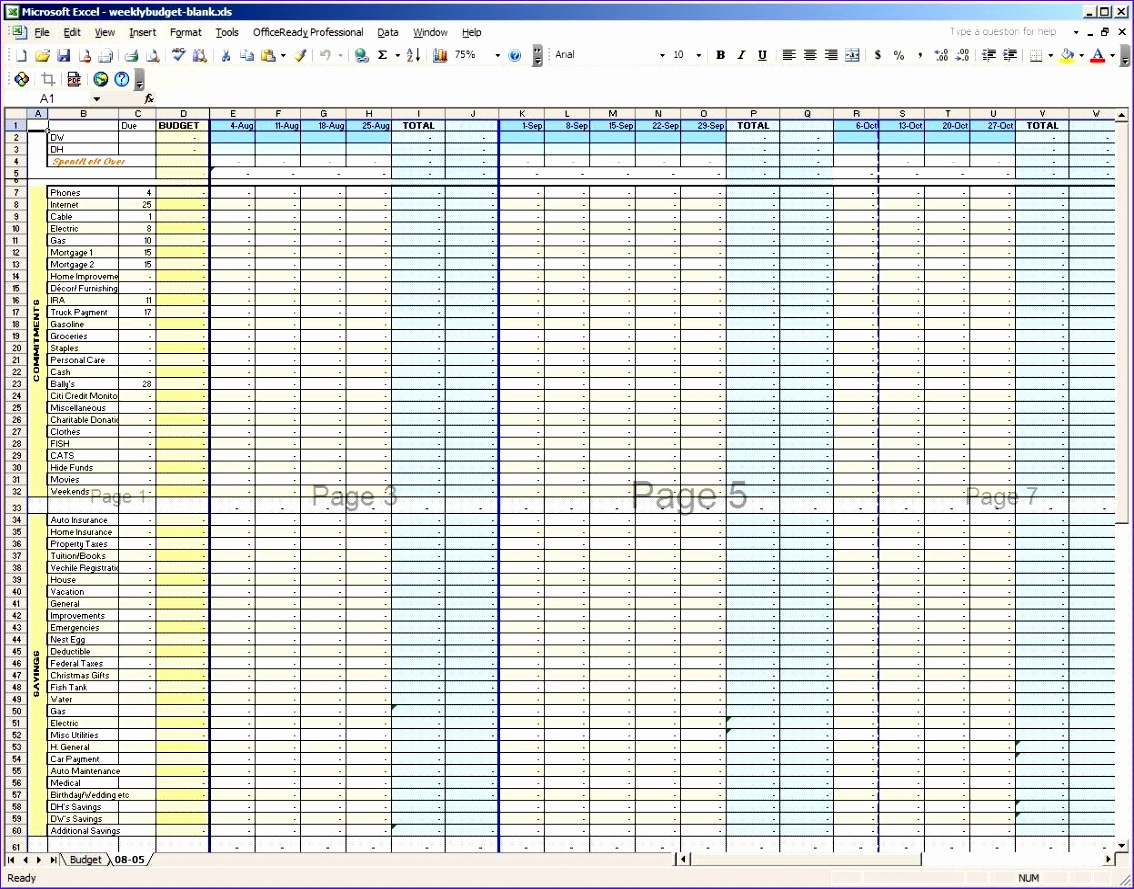Click the Microsoft Excel Help button
Image resolution: width=1134 pixels, height=889 pixels.
coord(514,55)
